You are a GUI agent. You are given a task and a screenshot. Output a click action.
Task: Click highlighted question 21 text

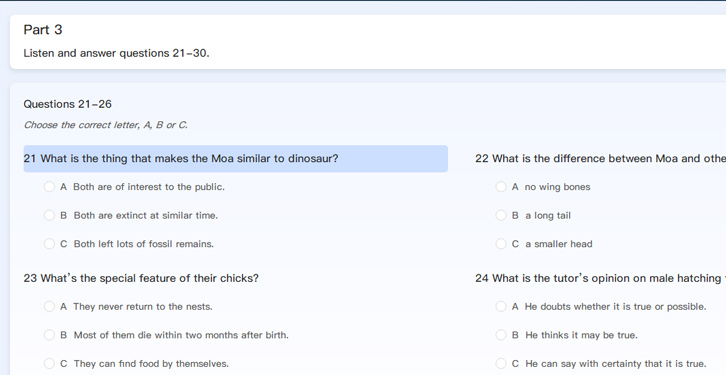tap(181, 158)
